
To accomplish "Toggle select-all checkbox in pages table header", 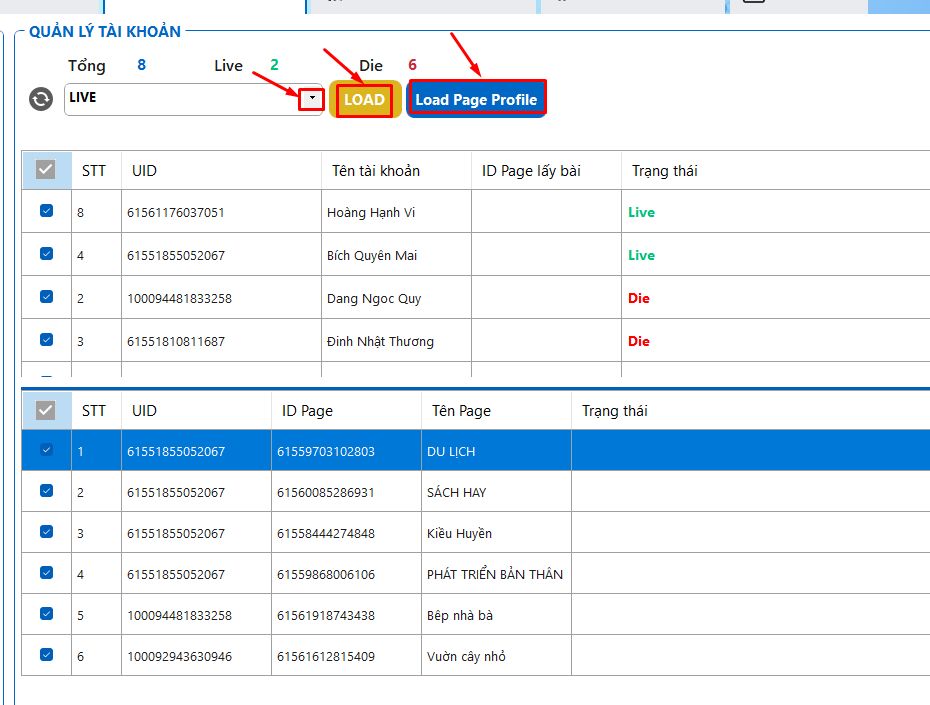I will (46, 410).
